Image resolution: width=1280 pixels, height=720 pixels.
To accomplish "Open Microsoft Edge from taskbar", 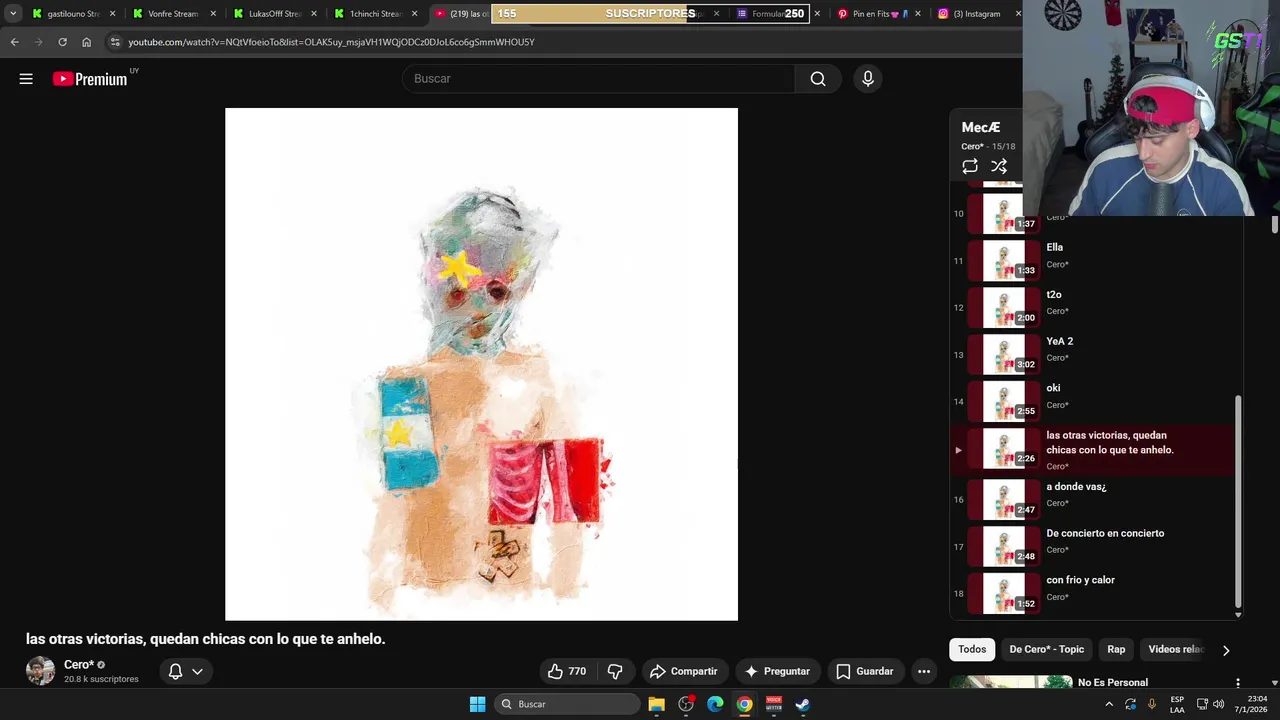I will coord(715,704).
